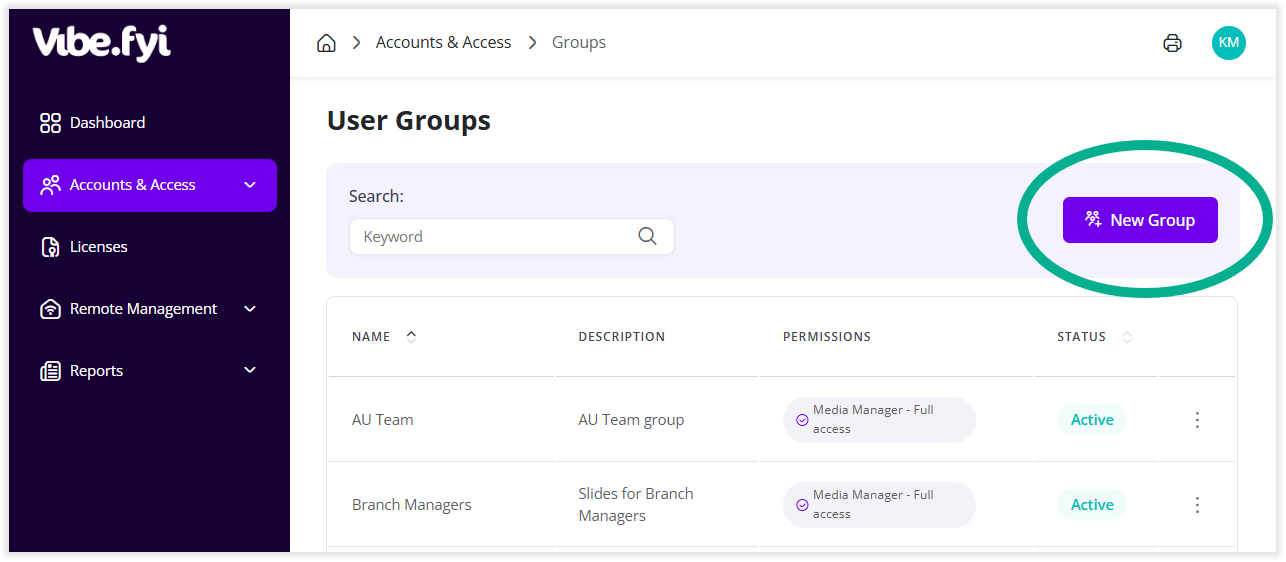The height and width of the screenshot is (562, 1286).
Task: Select the Branch Managers group name
Action: point(412,505)
